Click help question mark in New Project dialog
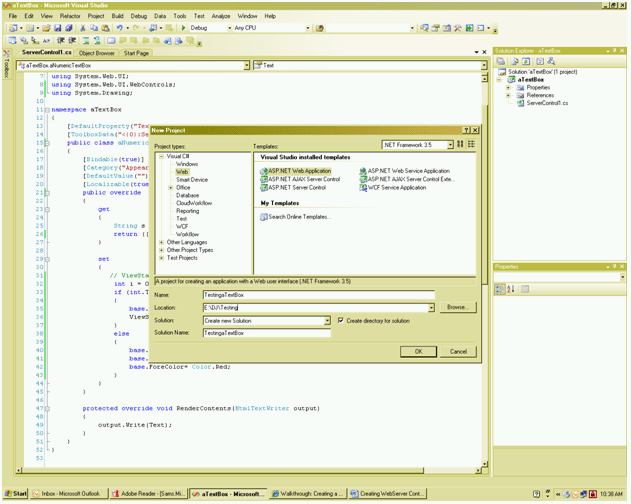The image size is (631, 504). tap(466, 130)
